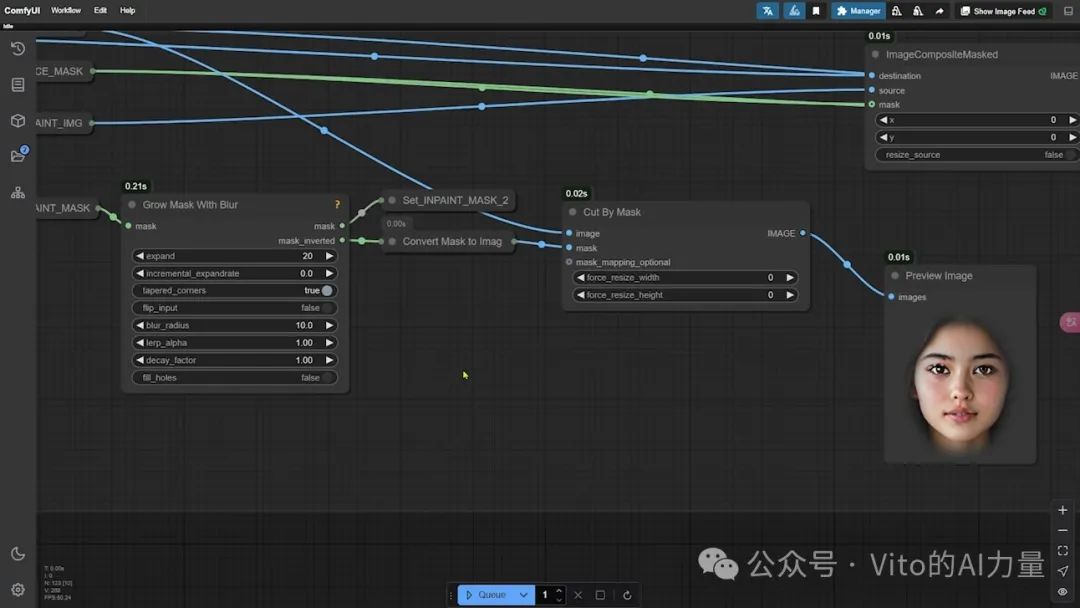Increase force_resize_width right arrow
The width and height of the screenshot is (1080, 608).
coord(790,277)
